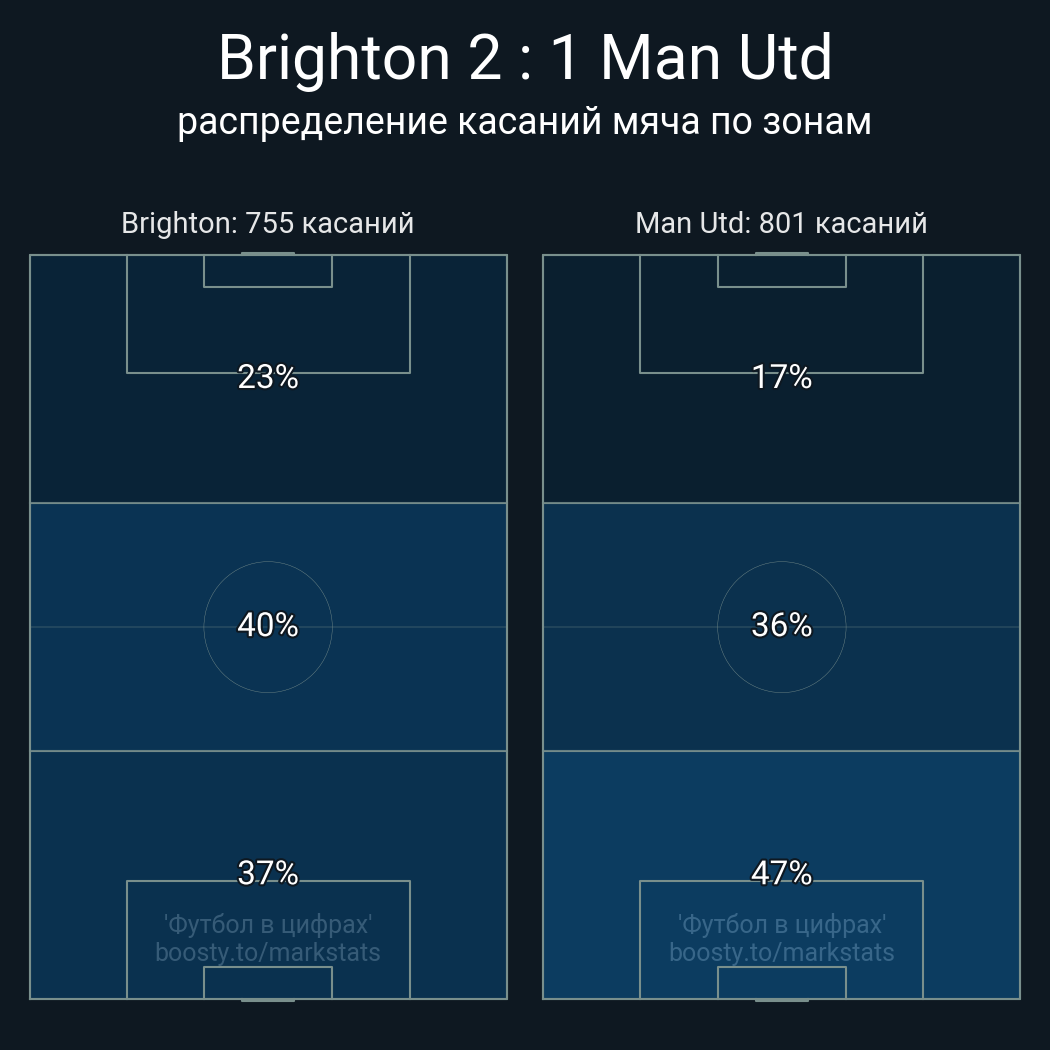Open boosty.to/markstats link on Brighton pitch
The width and height of the screenshot is (1050, 1050).
268,952
